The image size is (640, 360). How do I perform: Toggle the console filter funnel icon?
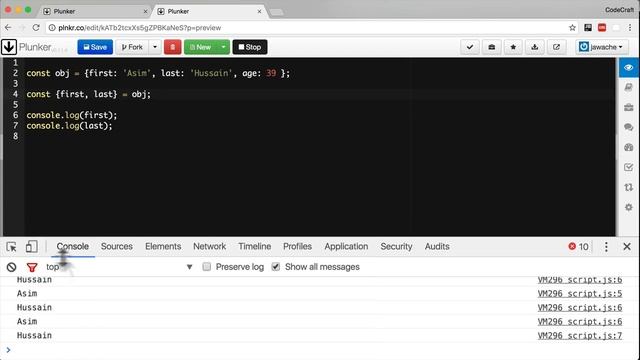coord(32,267)
